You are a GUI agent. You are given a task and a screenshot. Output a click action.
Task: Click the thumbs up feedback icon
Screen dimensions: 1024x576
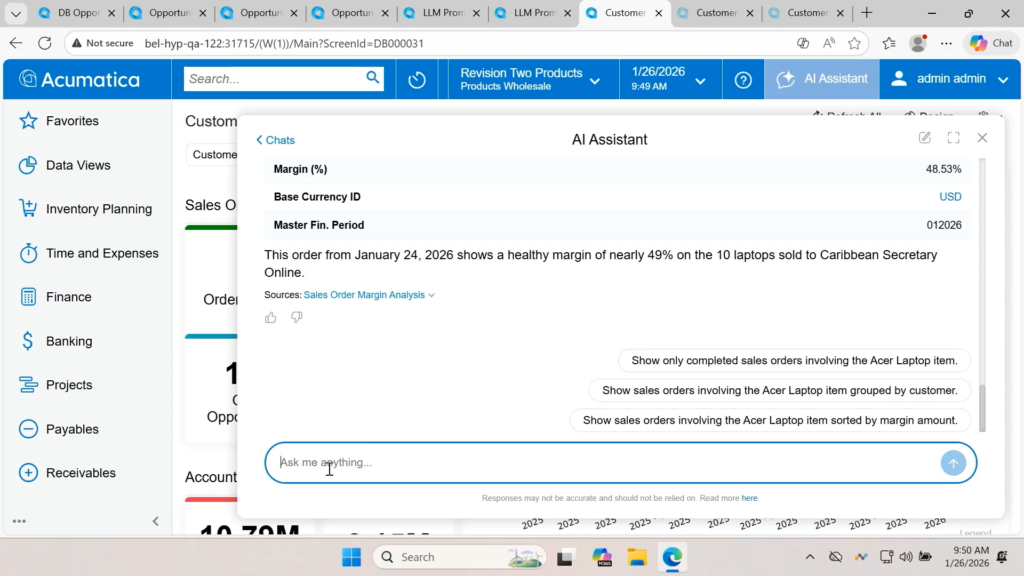(x=271, y=318)
